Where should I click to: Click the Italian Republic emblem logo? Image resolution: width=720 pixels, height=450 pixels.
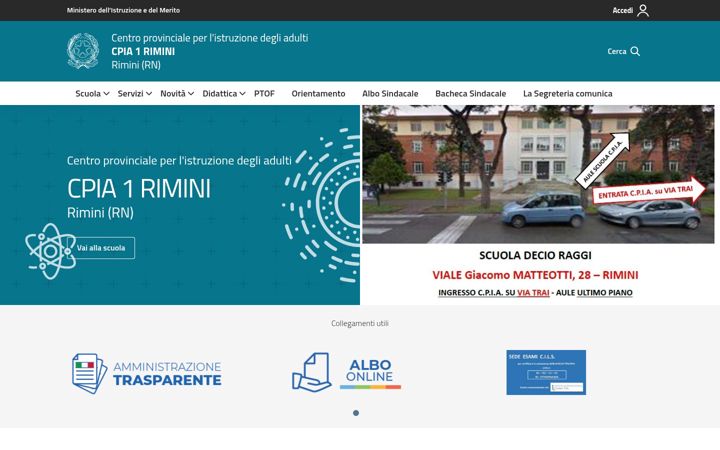83,51
